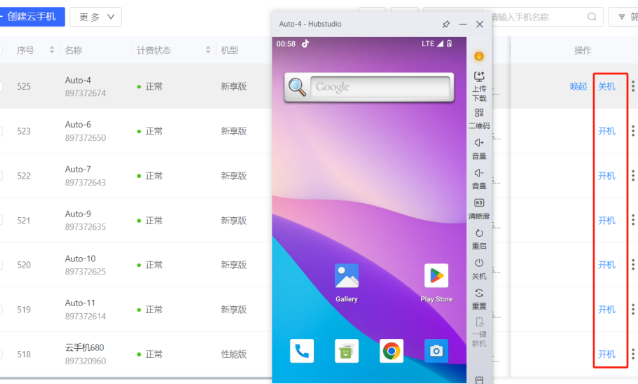Click the 性能版 model cell
The height and width of the screenshot is (384, 638).
pyautogui.click(x=234, y=354)
